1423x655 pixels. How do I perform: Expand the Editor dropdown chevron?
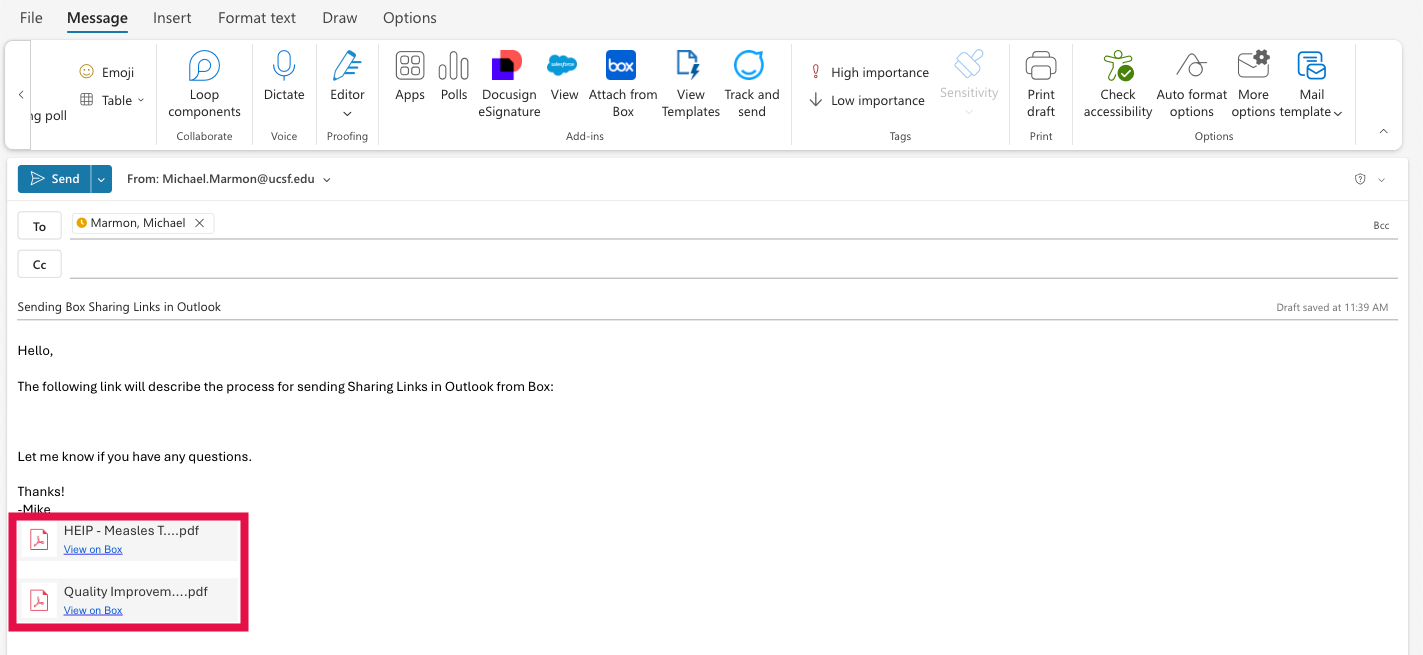[347, 114]
